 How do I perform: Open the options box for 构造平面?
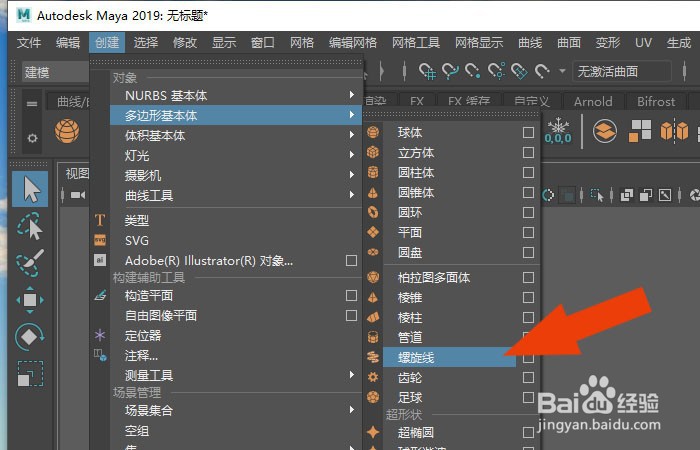point(351,296)
